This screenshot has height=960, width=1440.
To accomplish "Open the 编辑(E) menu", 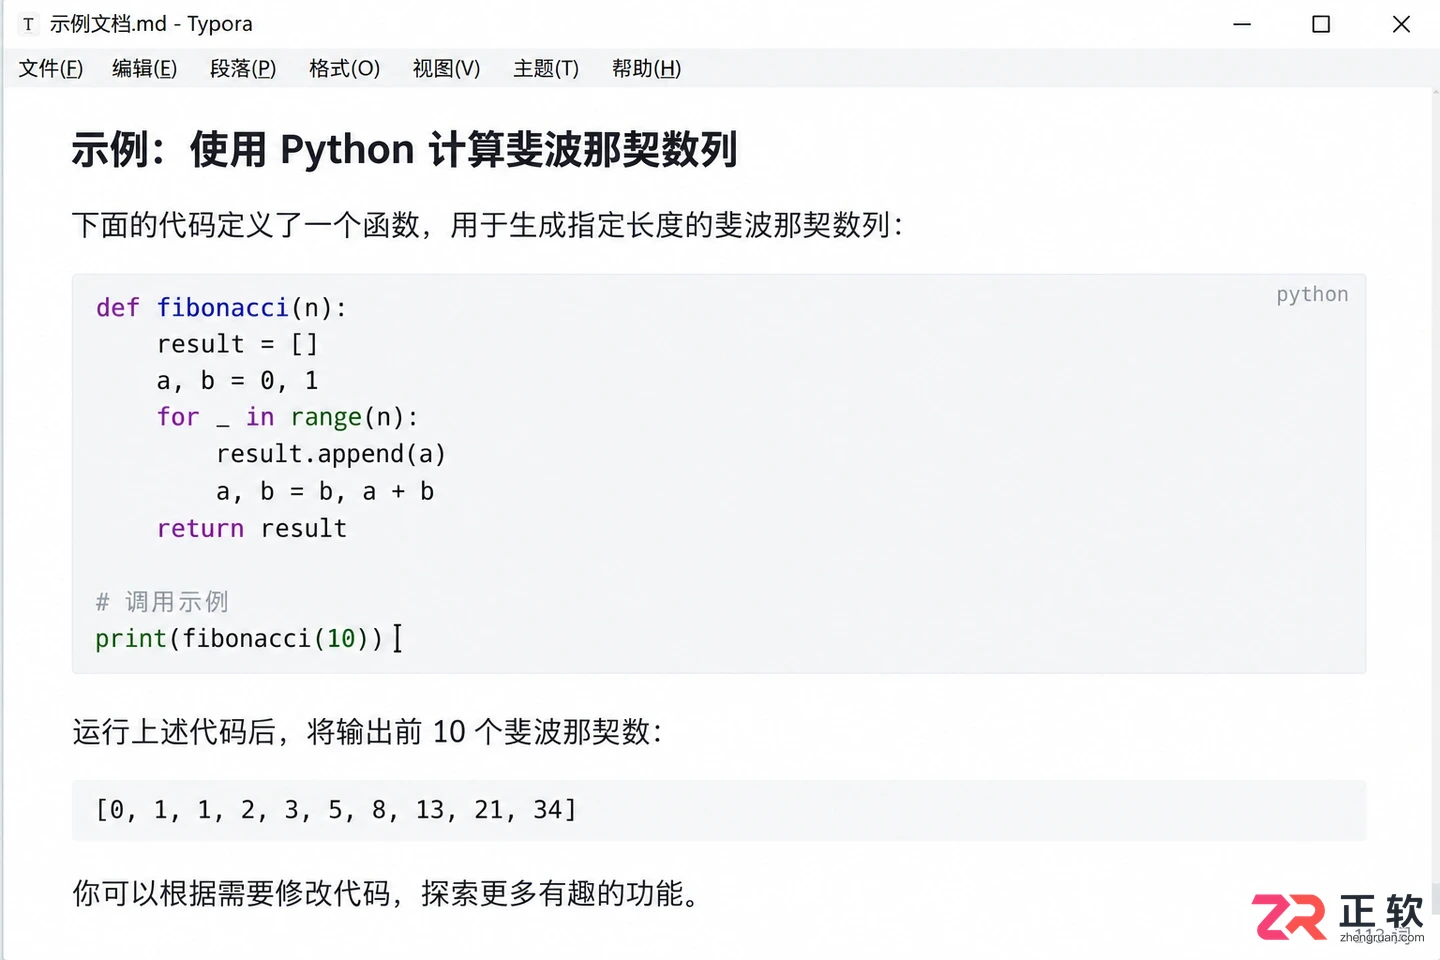I will (x=144, y=68).
